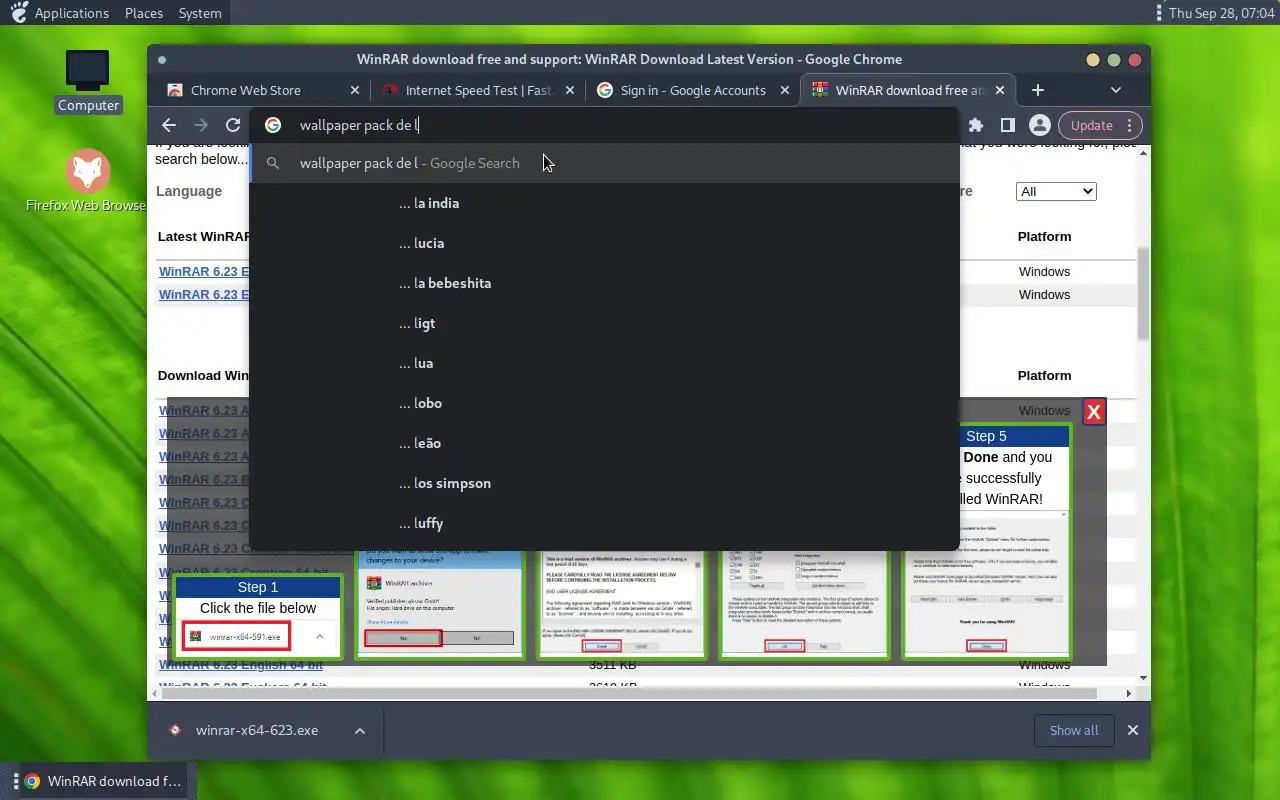Viewport: 1280px width, 800px height.
Task: Choose 'wallpaper pack de l - Google Search' suggestion
Action: [604, 163]
